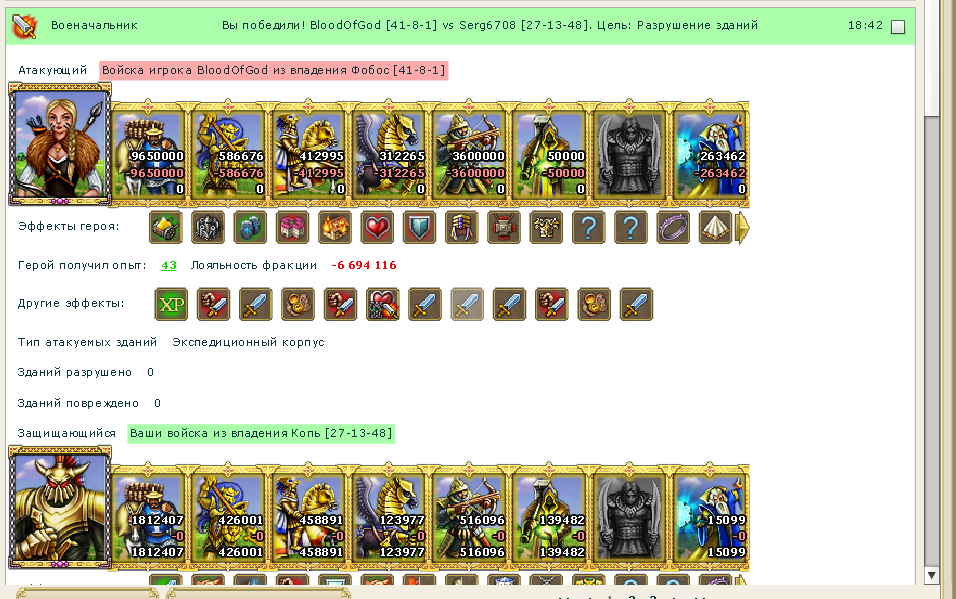Click the Военачальник sword report icon
Viewport: 956px width, 599px height.
pos(25,26)
